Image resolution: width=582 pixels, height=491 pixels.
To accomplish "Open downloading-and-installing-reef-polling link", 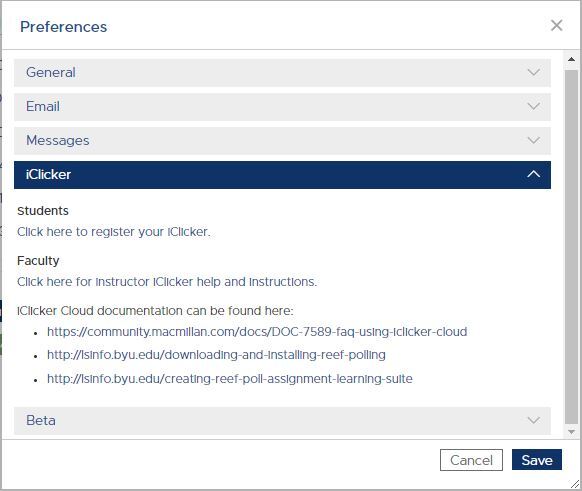I will point(216,355).
